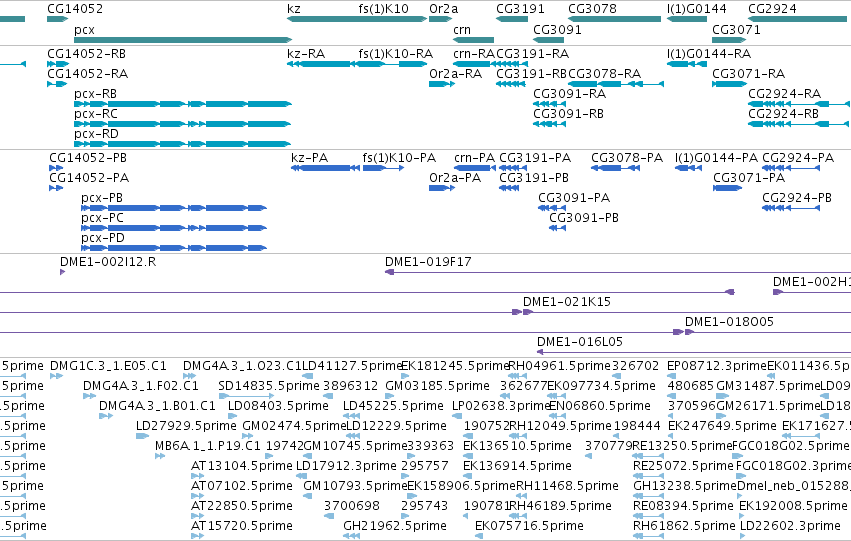Click the CG14052 gene label
Viewport: 851px width, 541px height.
click(x=75, y=9)
